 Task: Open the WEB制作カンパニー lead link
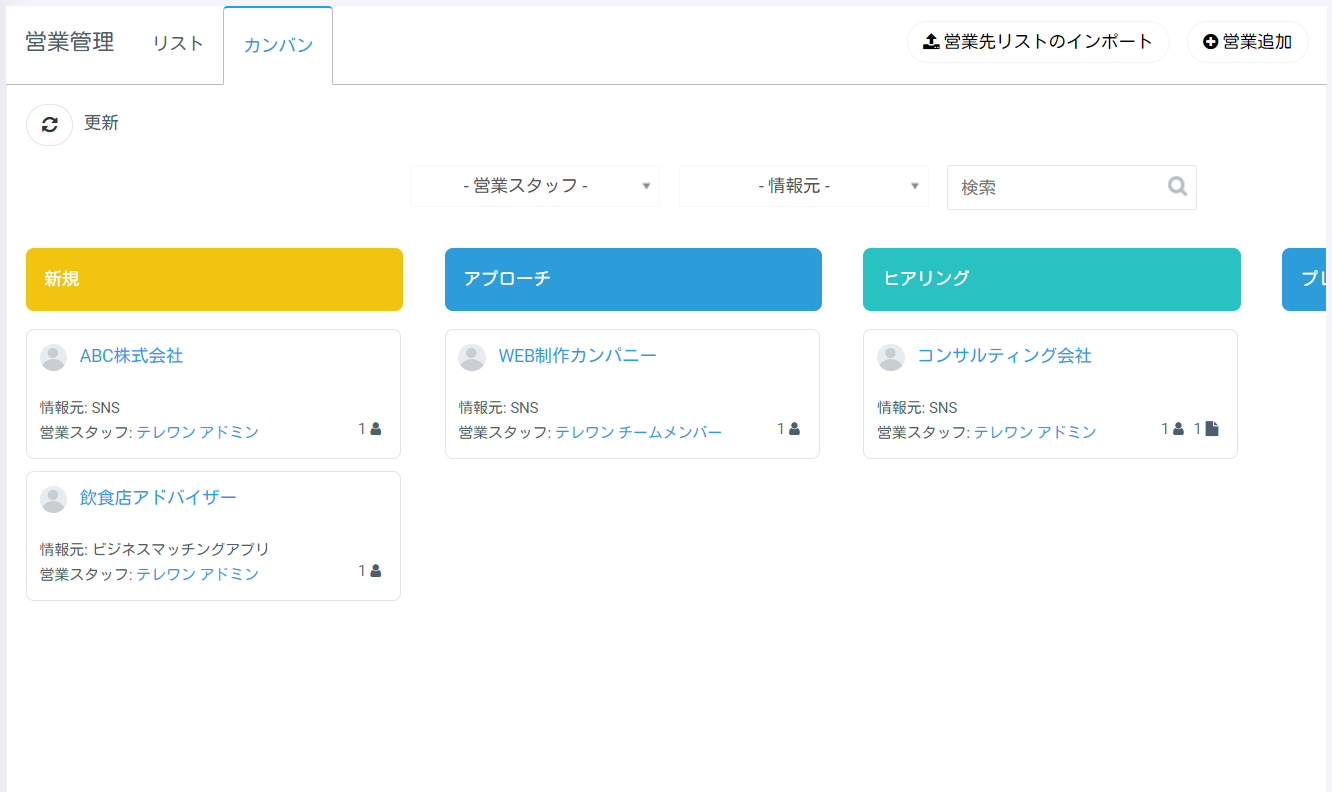click(x=577, y=356)
